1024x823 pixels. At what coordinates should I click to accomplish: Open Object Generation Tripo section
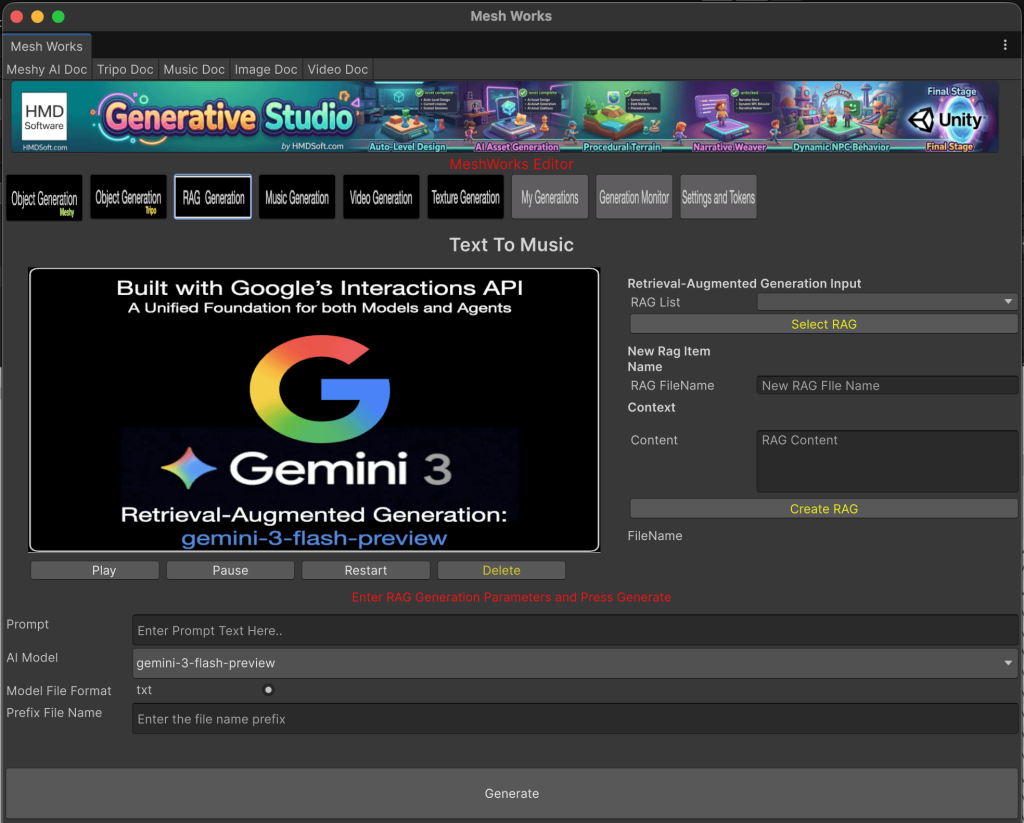tap(129, 197)
